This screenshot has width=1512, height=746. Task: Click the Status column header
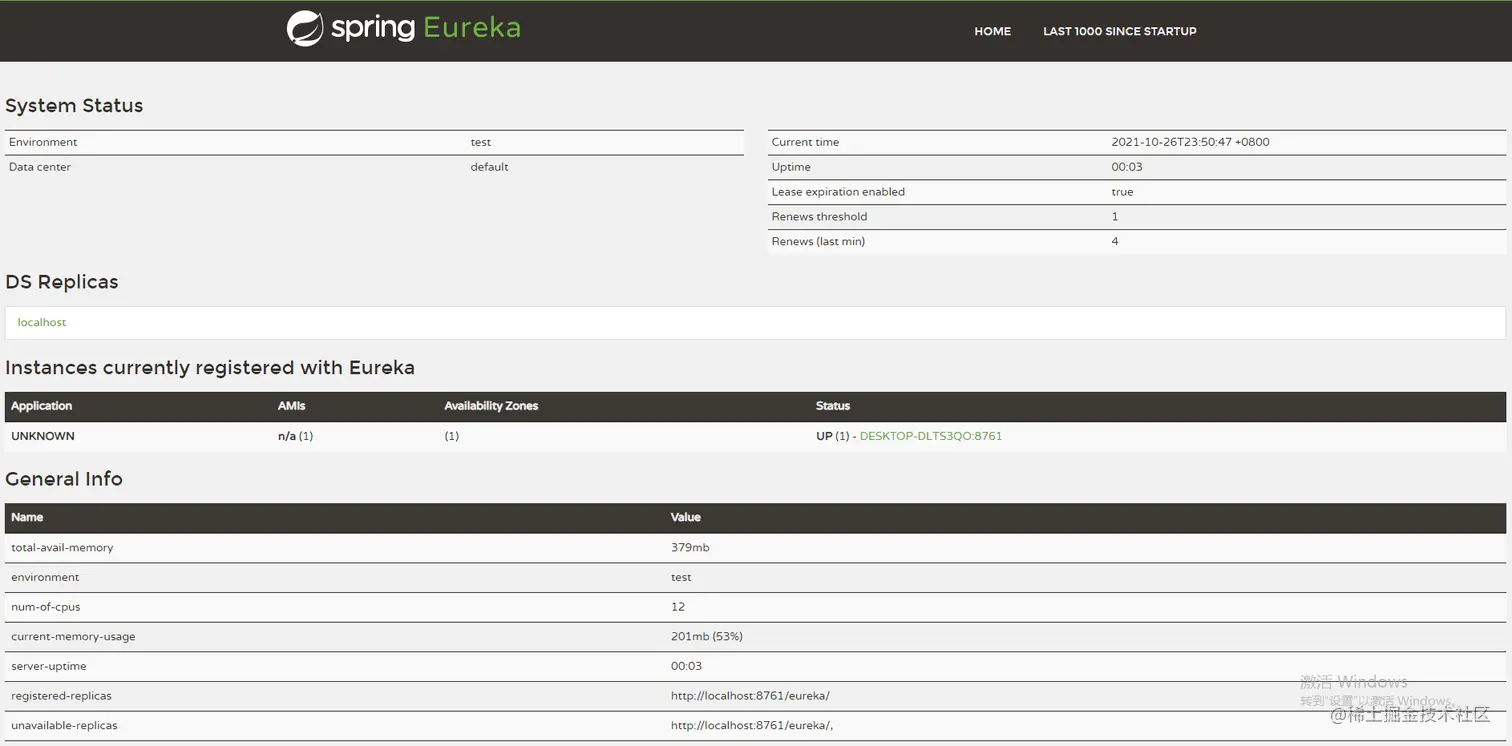click(833, 406)
